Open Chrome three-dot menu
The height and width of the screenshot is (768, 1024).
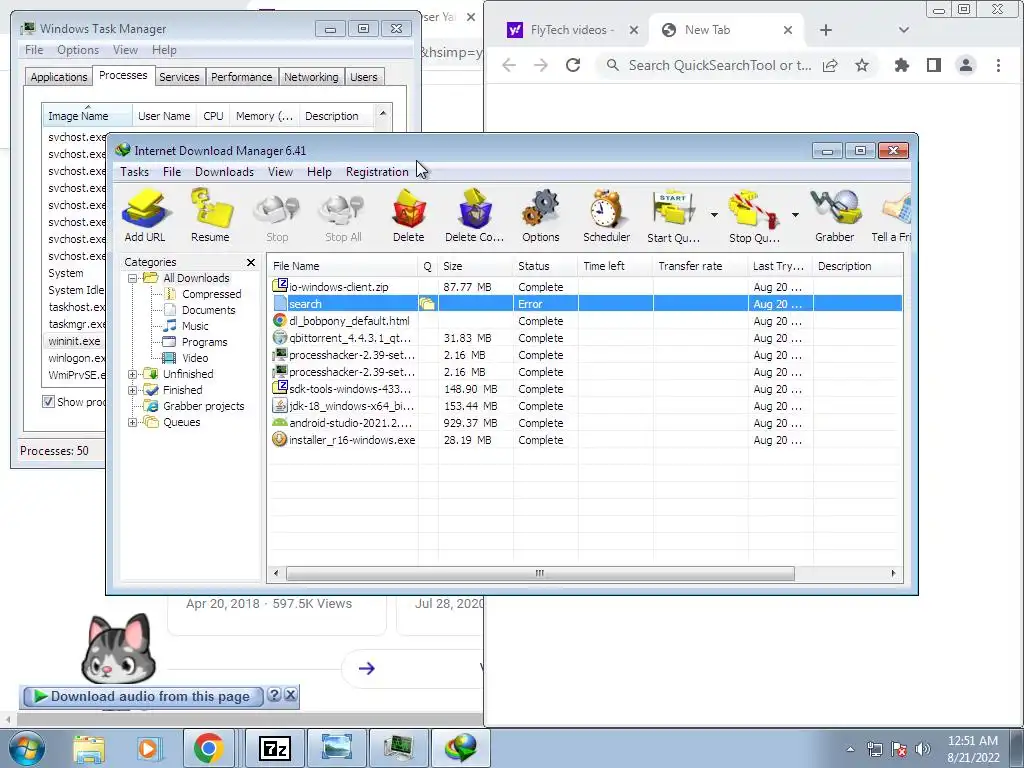point(998,65)
